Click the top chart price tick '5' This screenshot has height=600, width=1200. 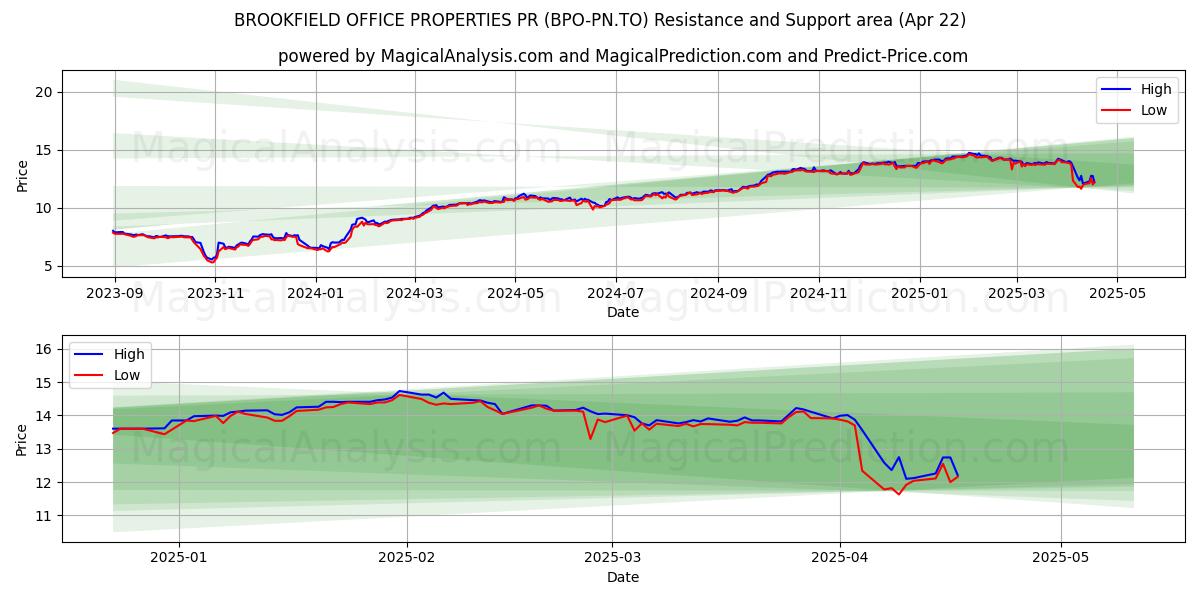point(51,266)
